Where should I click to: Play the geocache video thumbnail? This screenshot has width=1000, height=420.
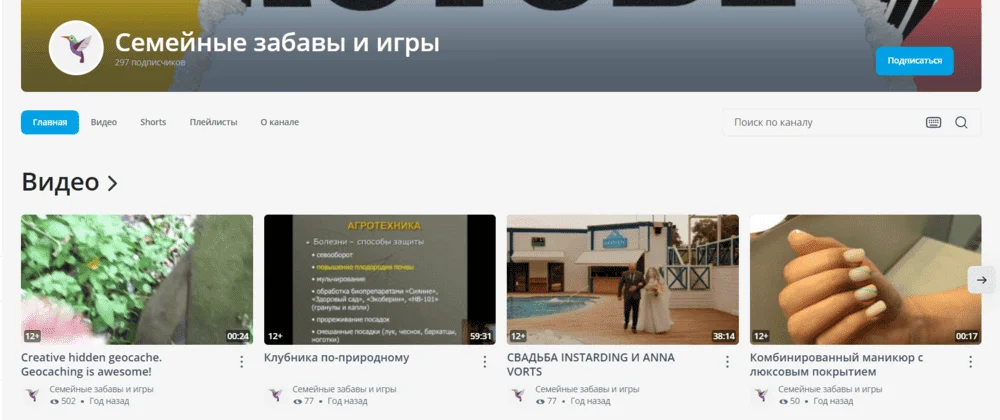(137, 280)
